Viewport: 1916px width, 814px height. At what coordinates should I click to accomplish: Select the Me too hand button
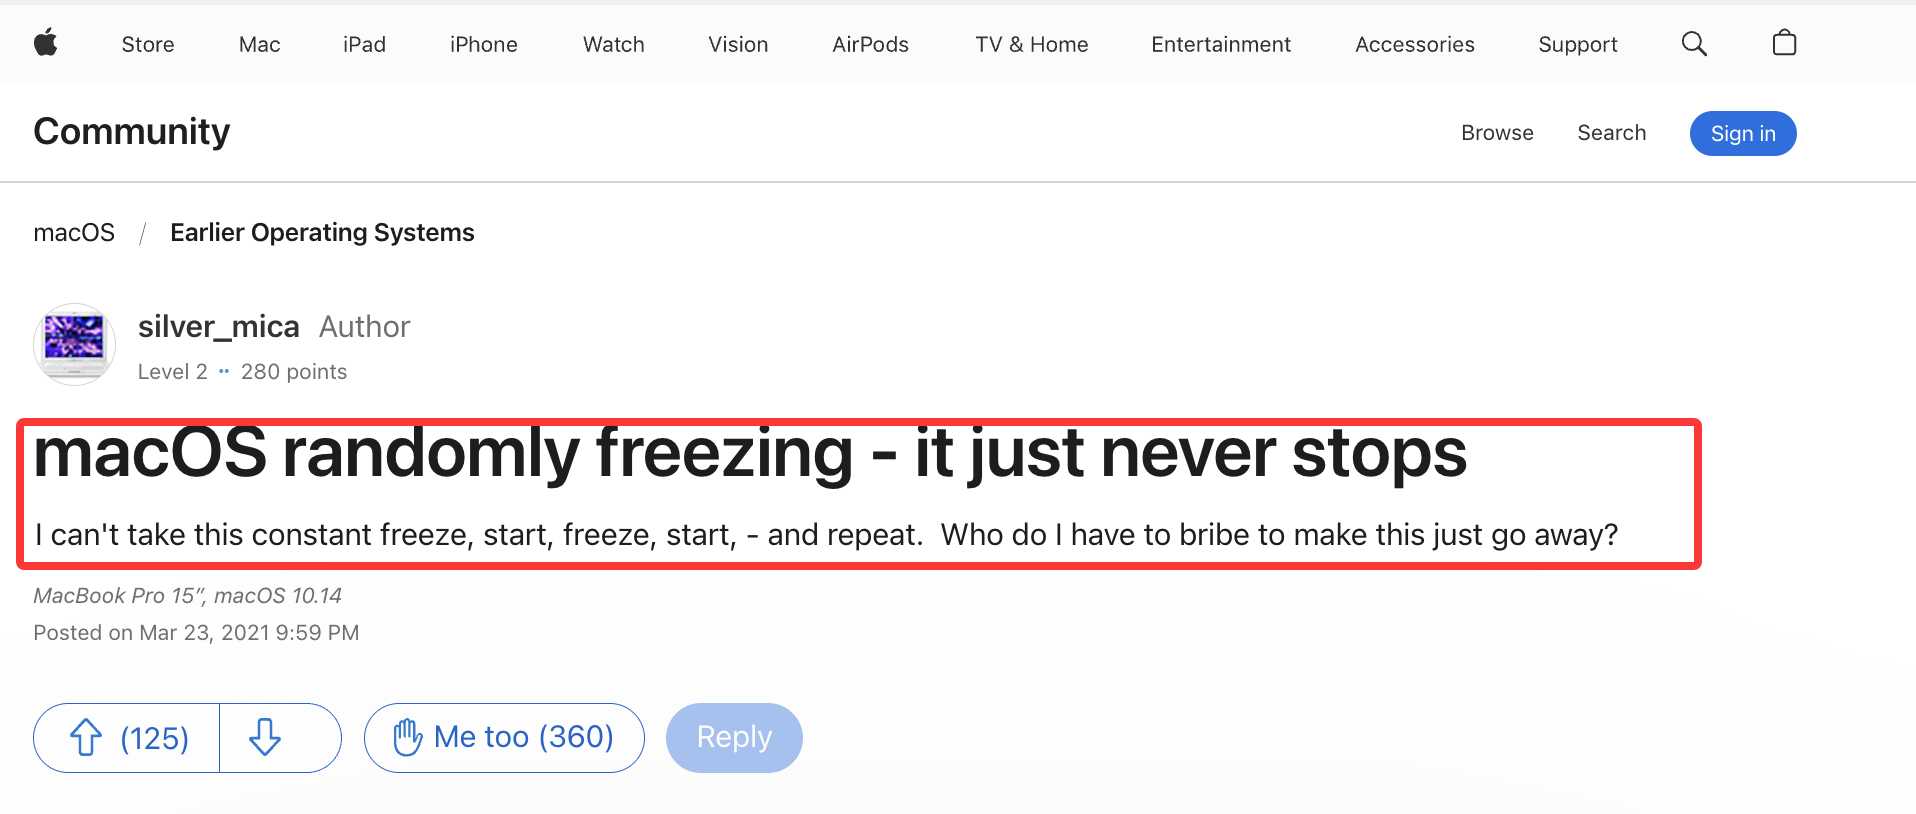504,738
